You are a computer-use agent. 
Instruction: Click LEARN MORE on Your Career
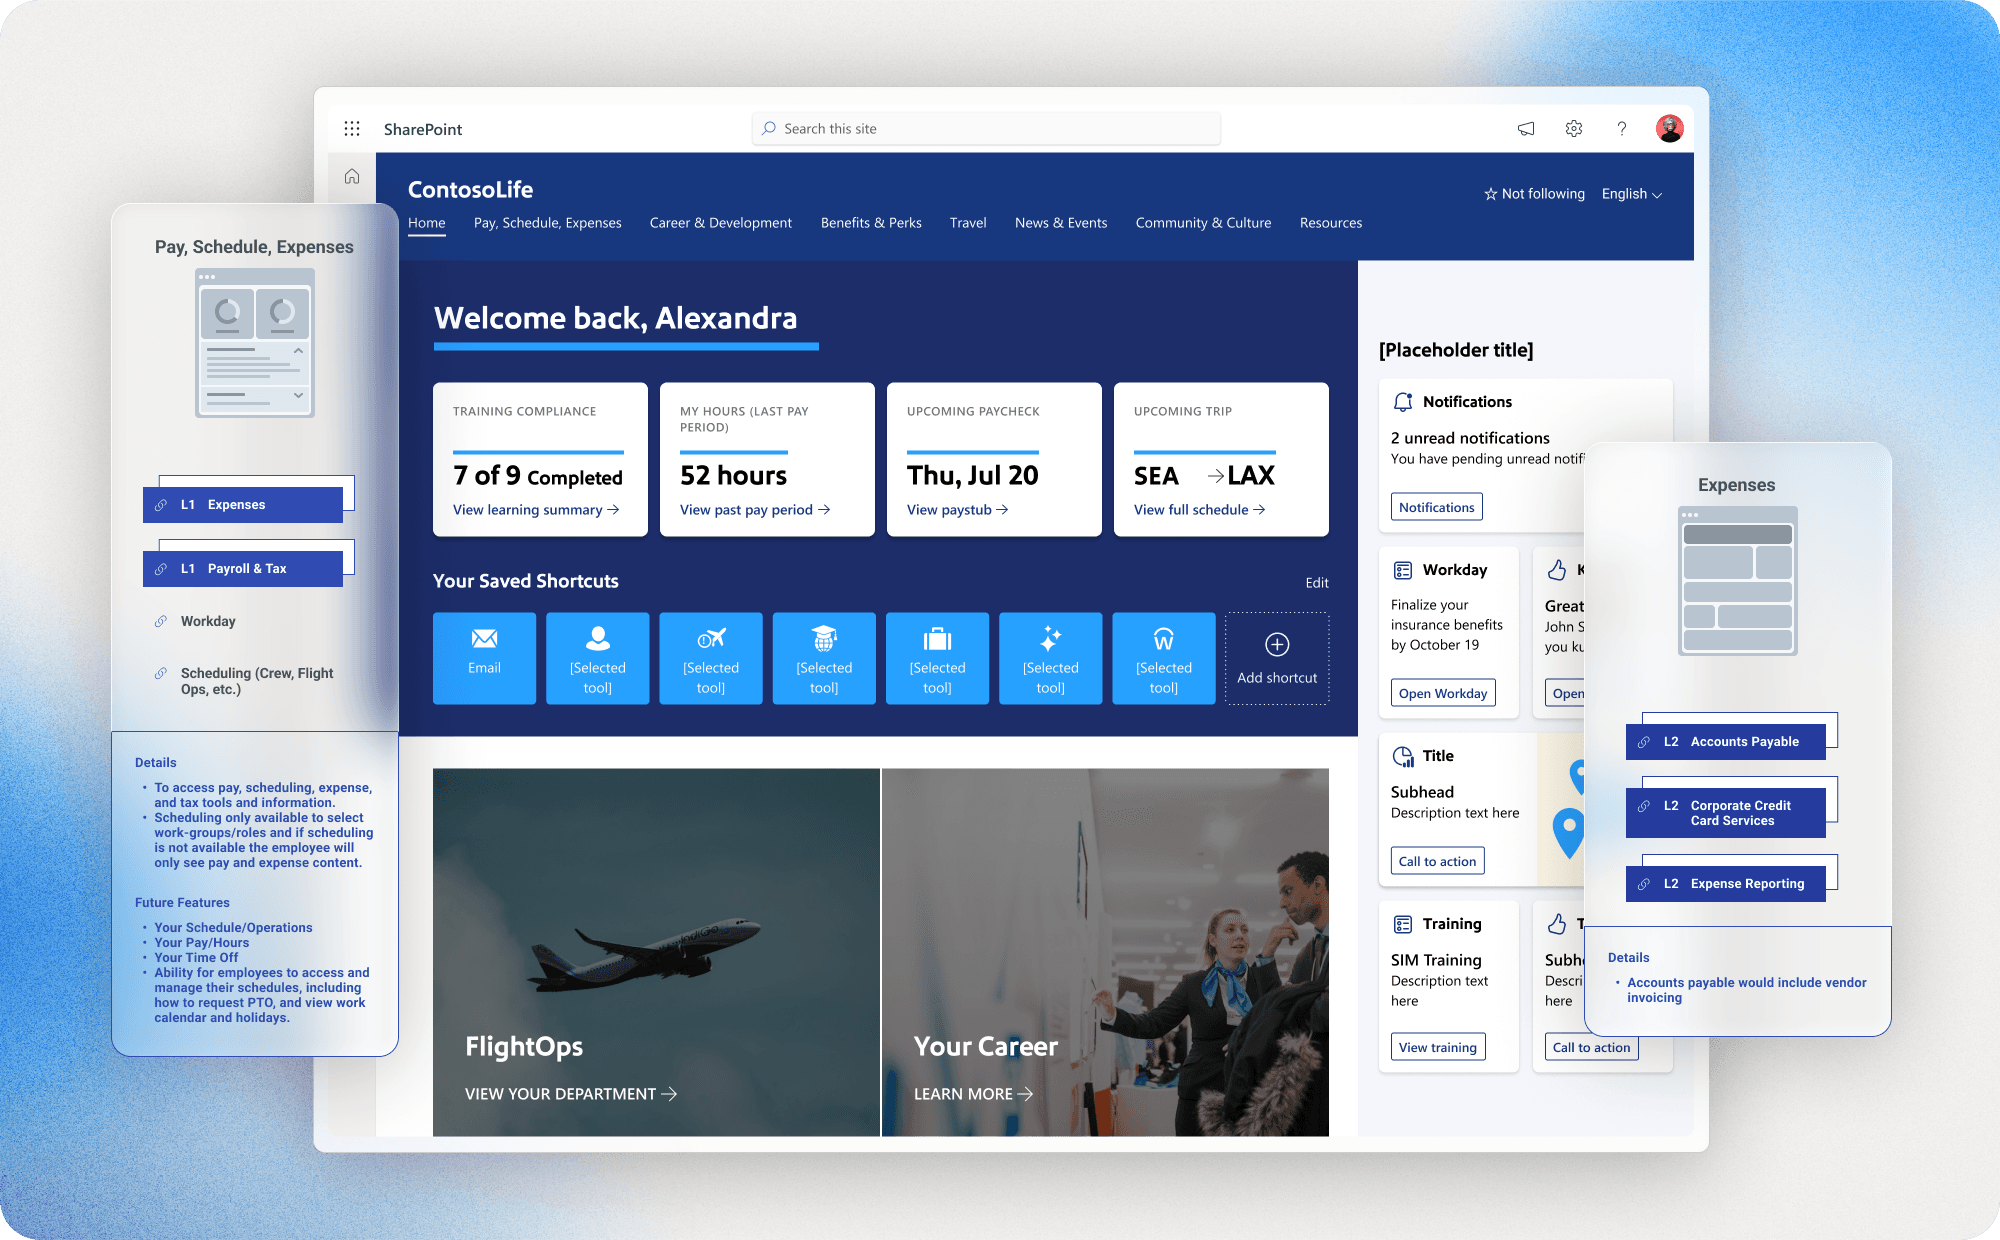click(x=973, y=1094)
